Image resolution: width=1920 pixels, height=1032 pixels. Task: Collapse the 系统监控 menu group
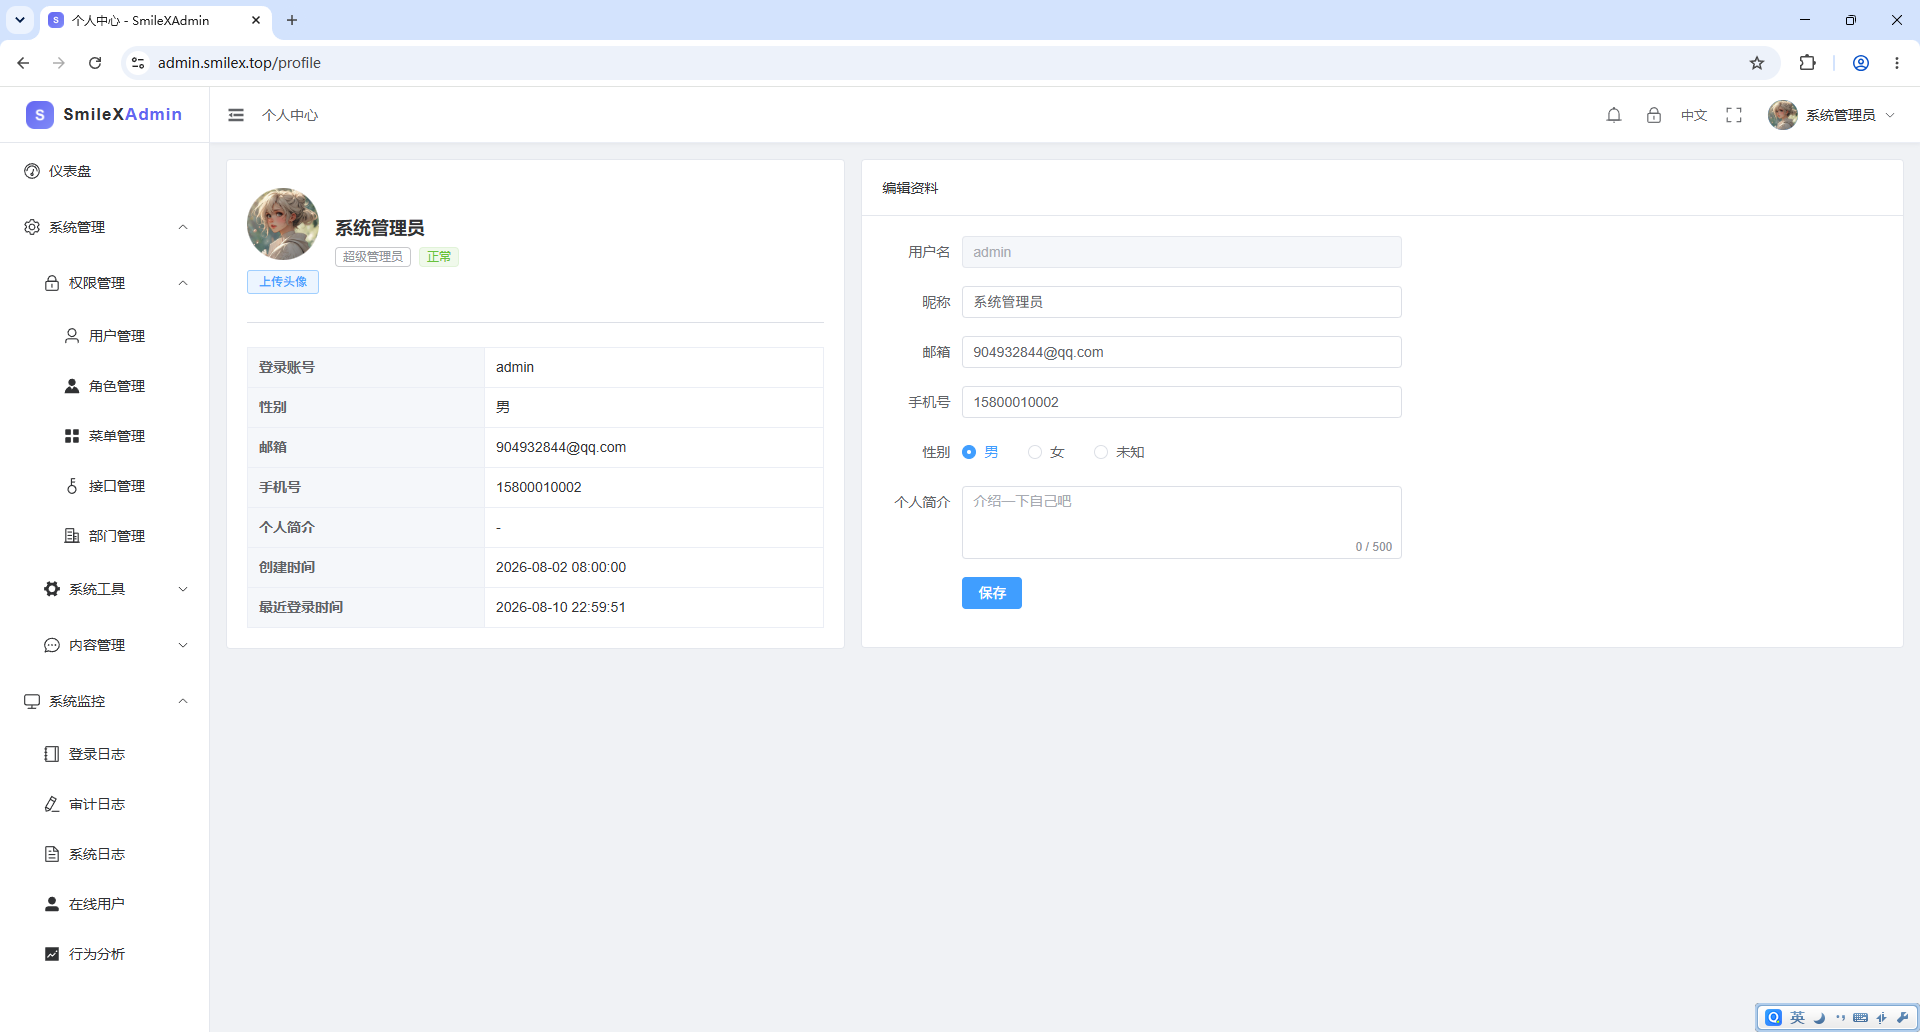[105, 701]
